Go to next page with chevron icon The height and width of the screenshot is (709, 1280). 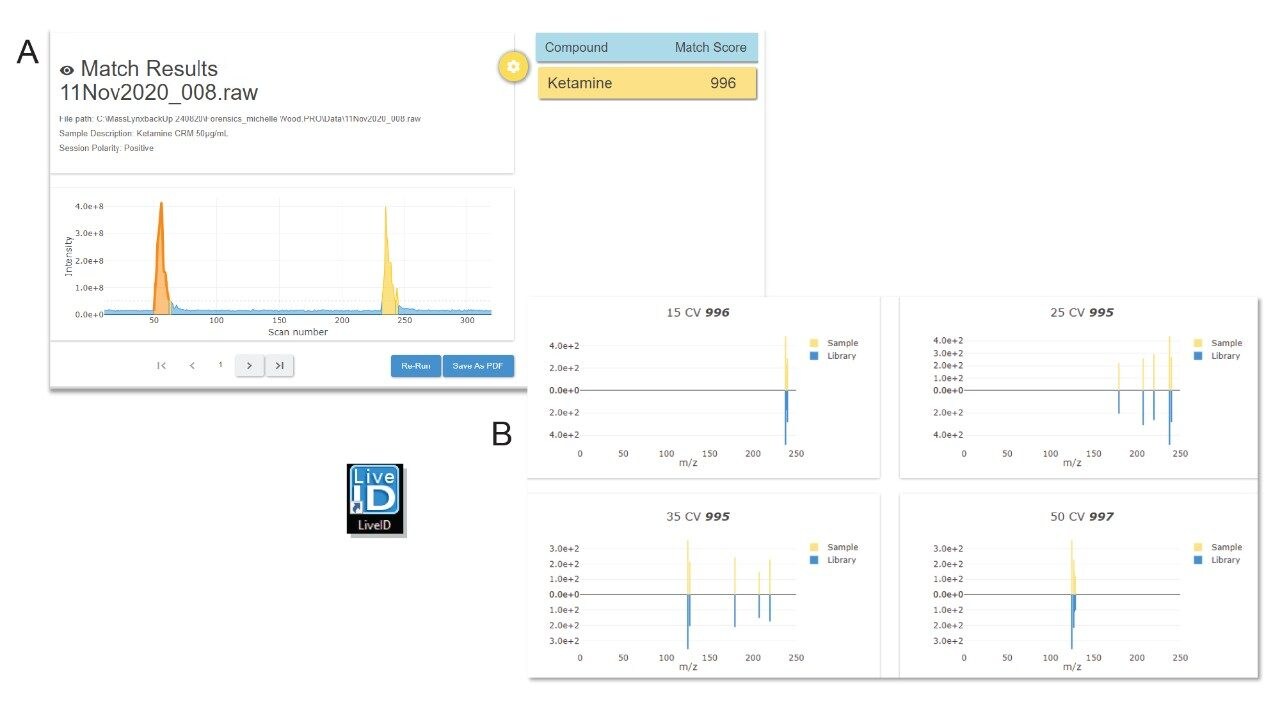point(249,365)
